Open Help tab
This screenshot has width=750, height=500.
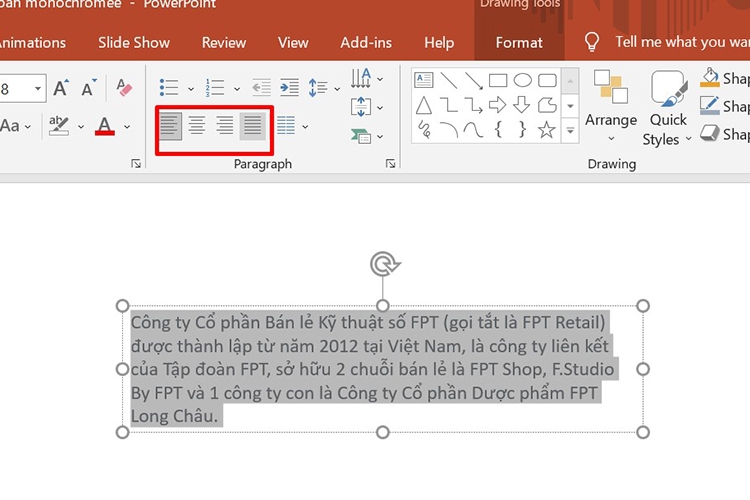click(x=439, y=43)
